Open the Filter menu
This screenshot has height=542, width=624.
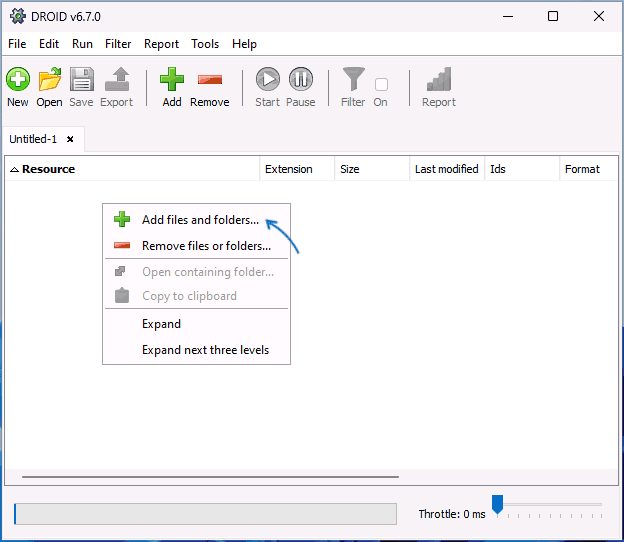118,44
